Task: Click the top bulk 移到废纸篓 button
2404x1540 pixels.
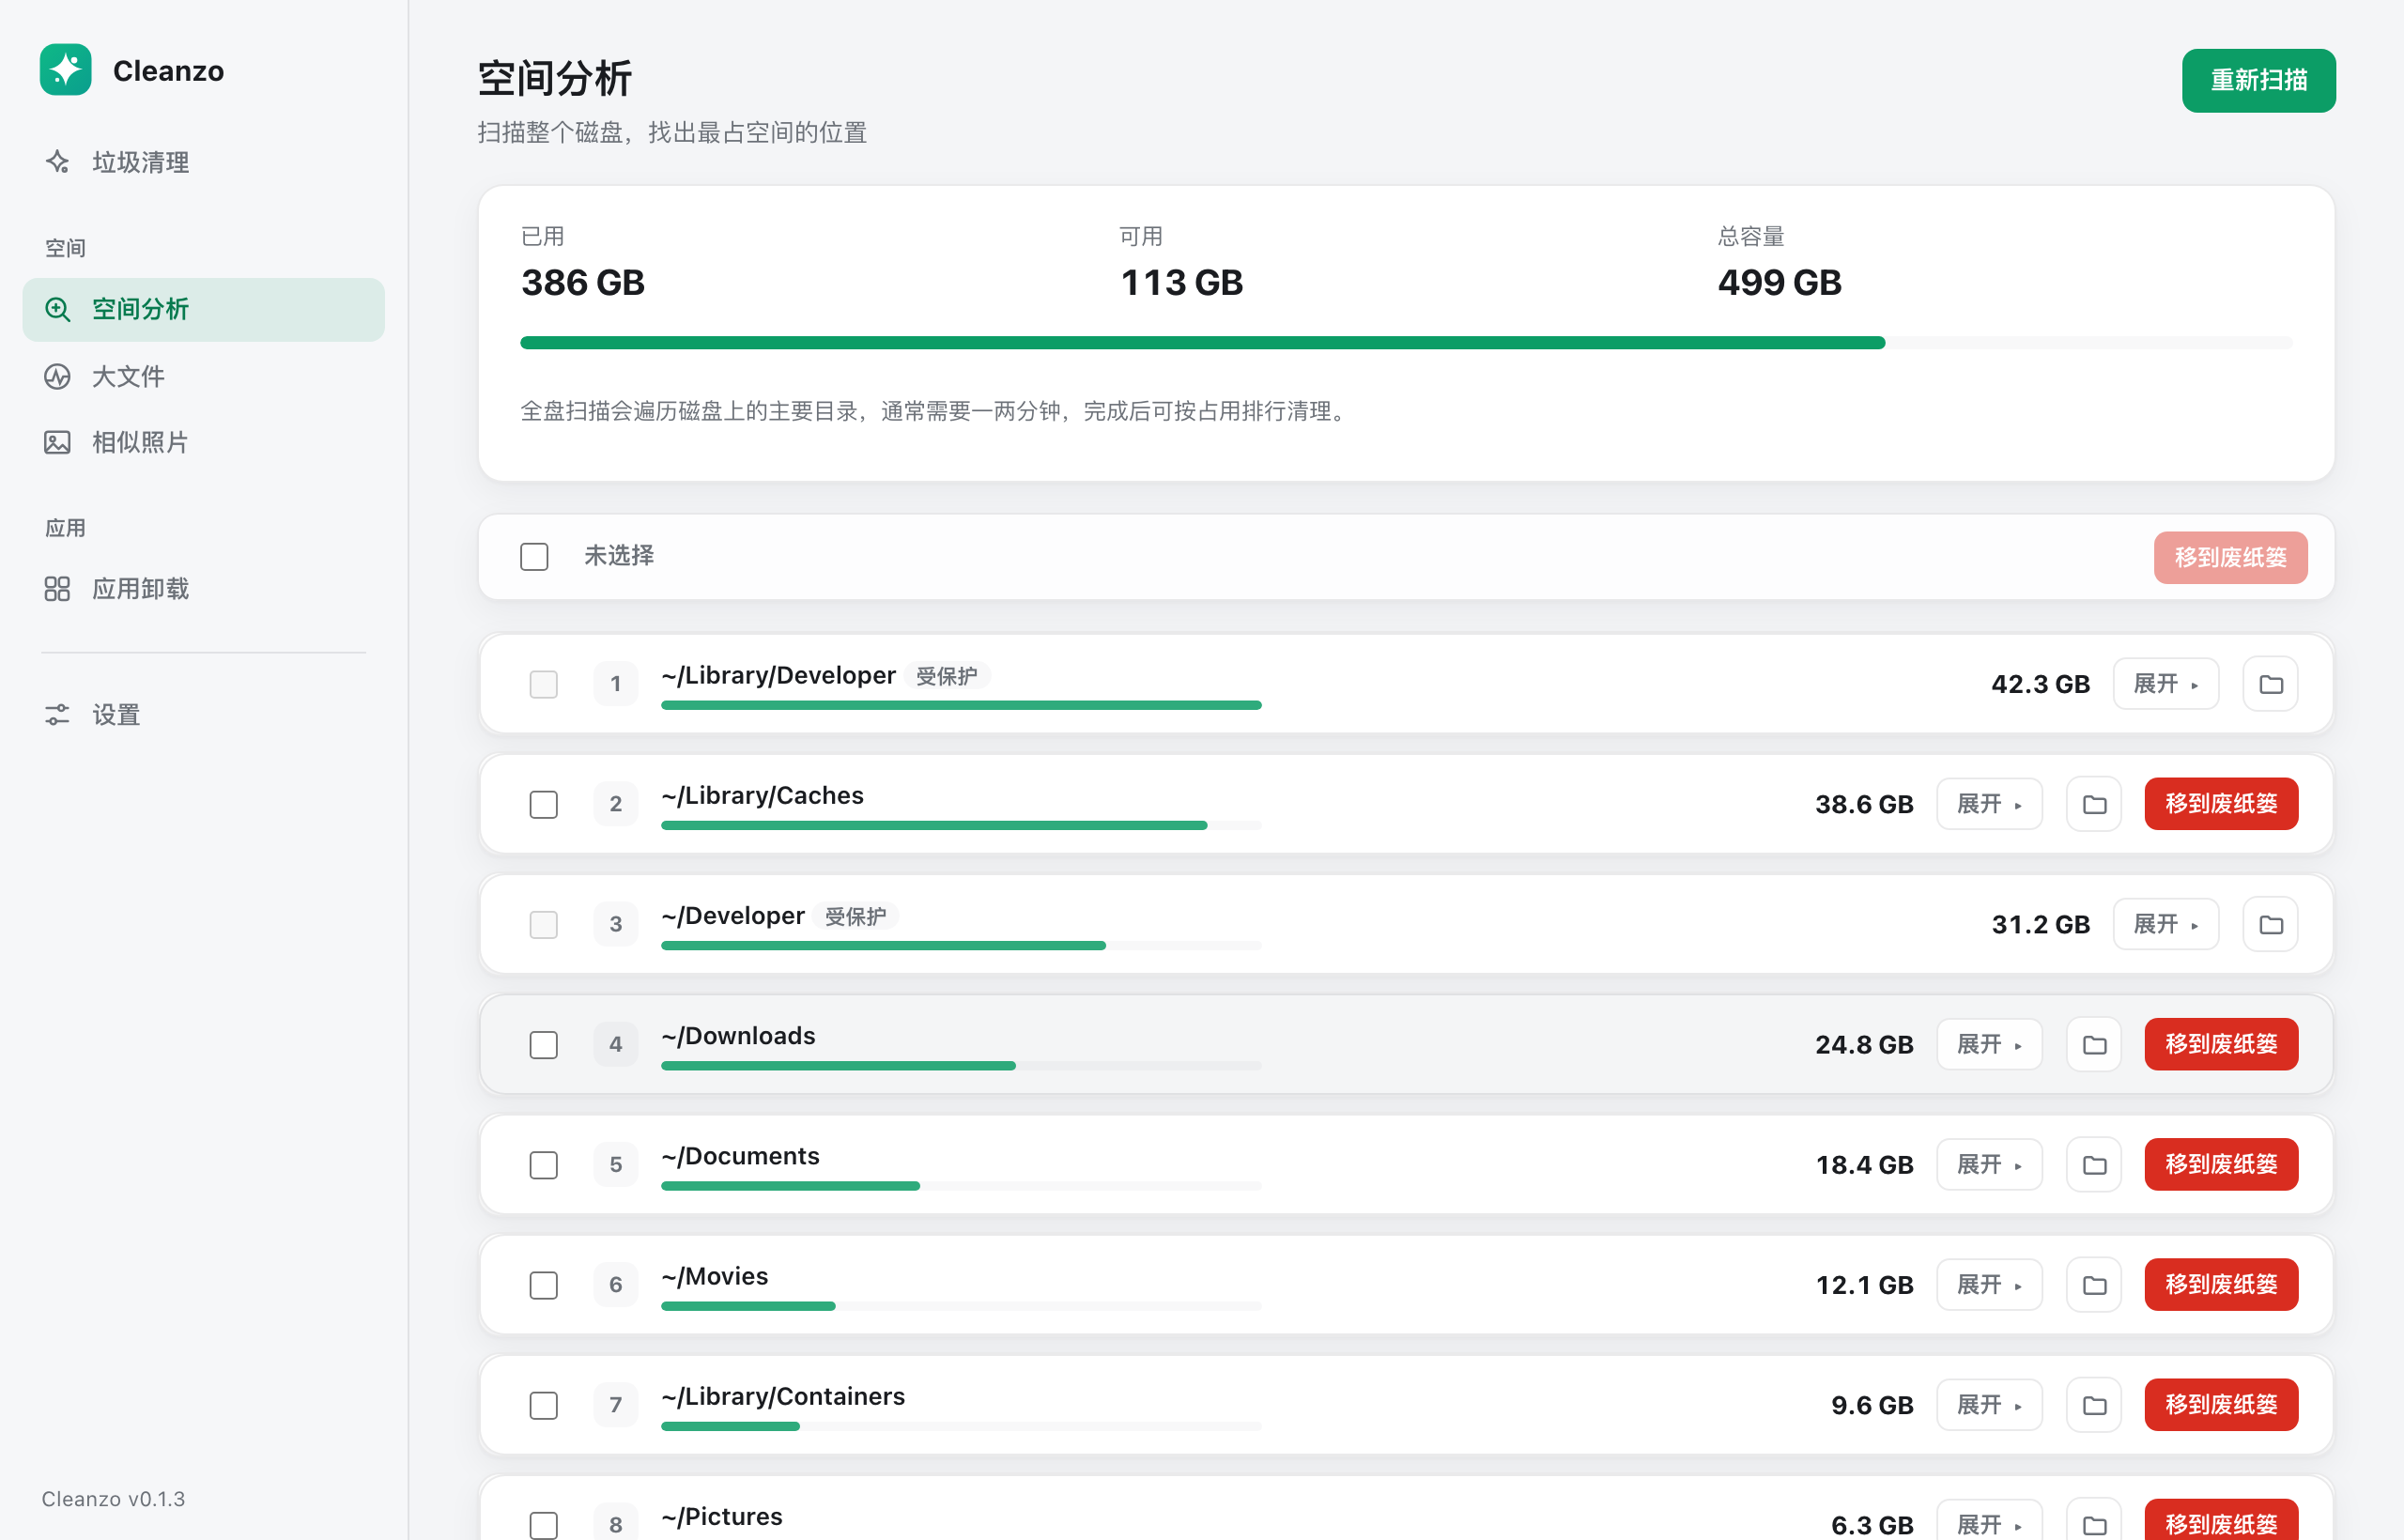Action: click(2230, 557)
